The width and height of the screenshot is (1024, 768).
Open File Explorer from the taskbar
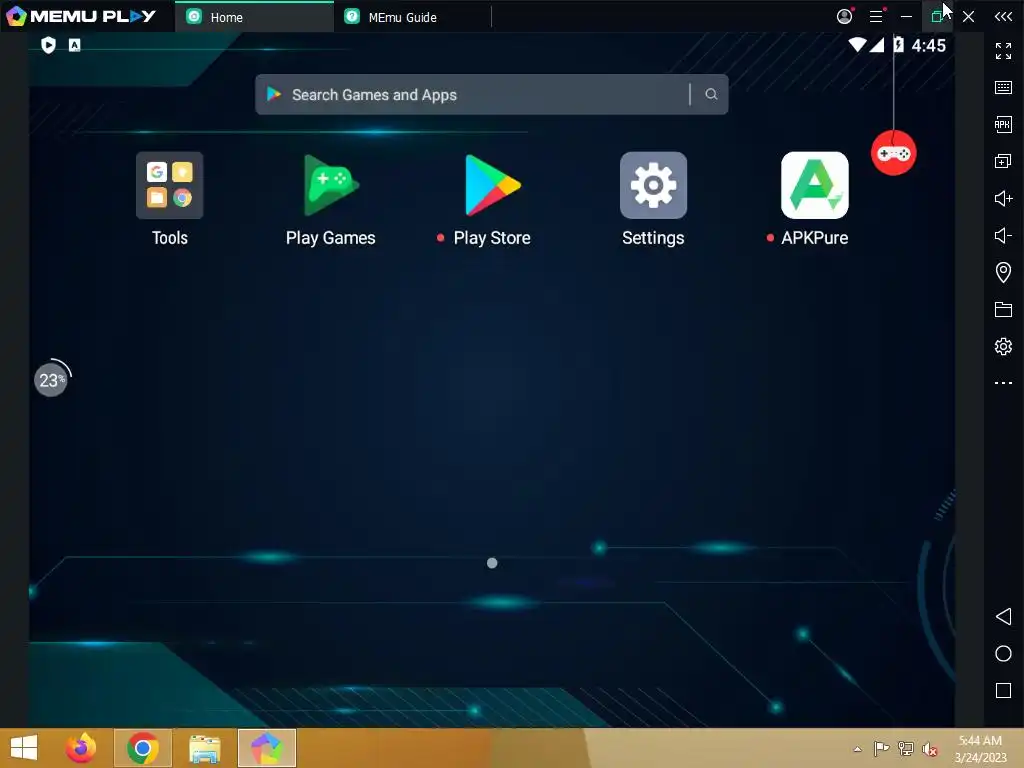point(204,748)
